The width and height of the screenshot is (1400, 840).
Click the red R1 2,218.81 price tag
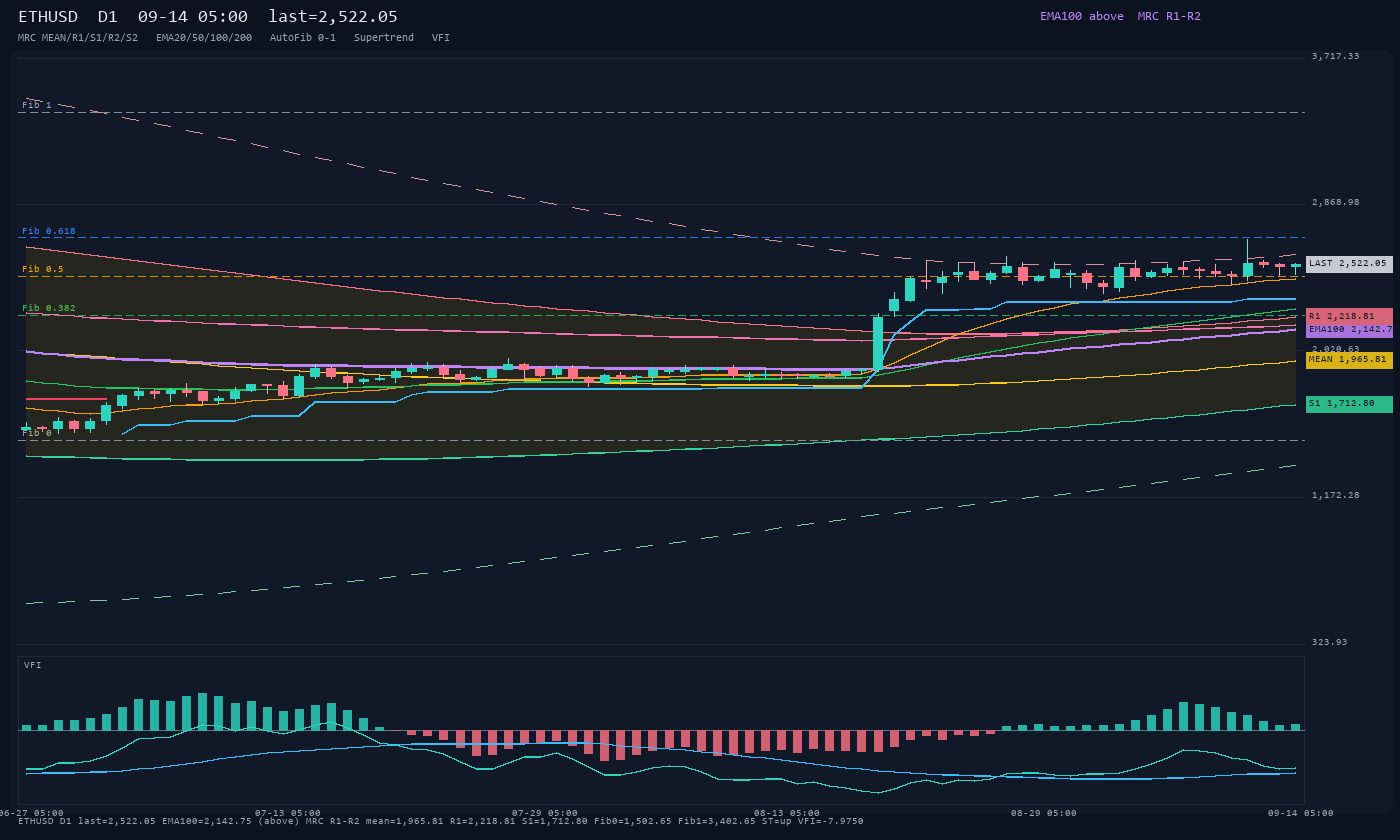point(1349,316)
